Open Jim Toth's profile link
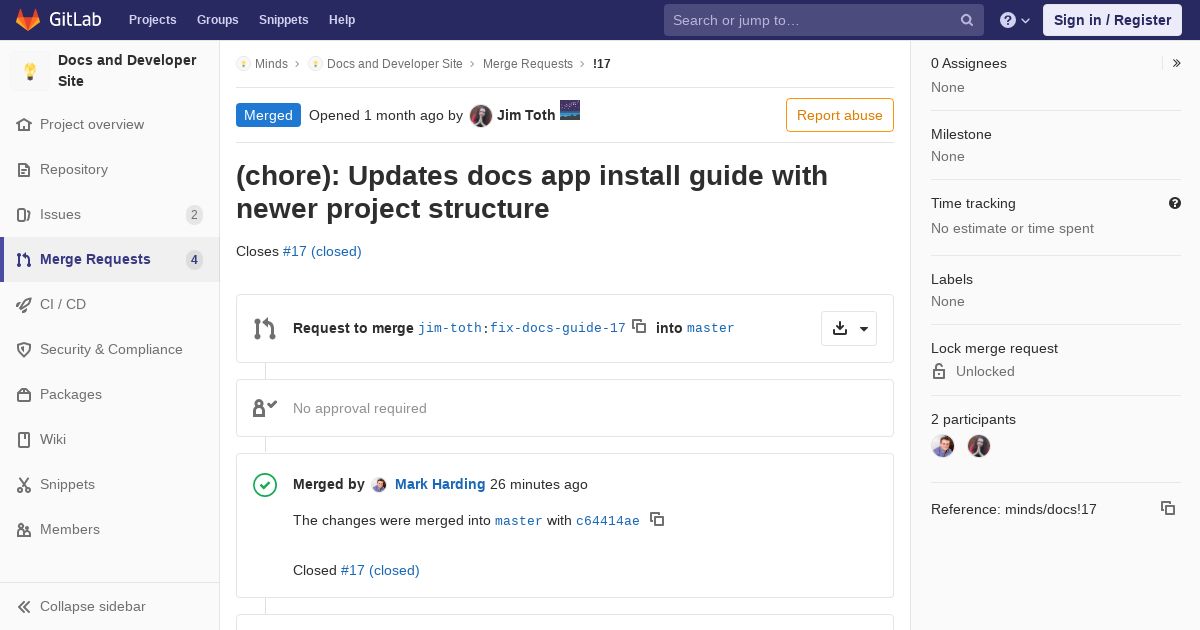This screenshot has height=630, width=1200. click(x=526, y=115)
